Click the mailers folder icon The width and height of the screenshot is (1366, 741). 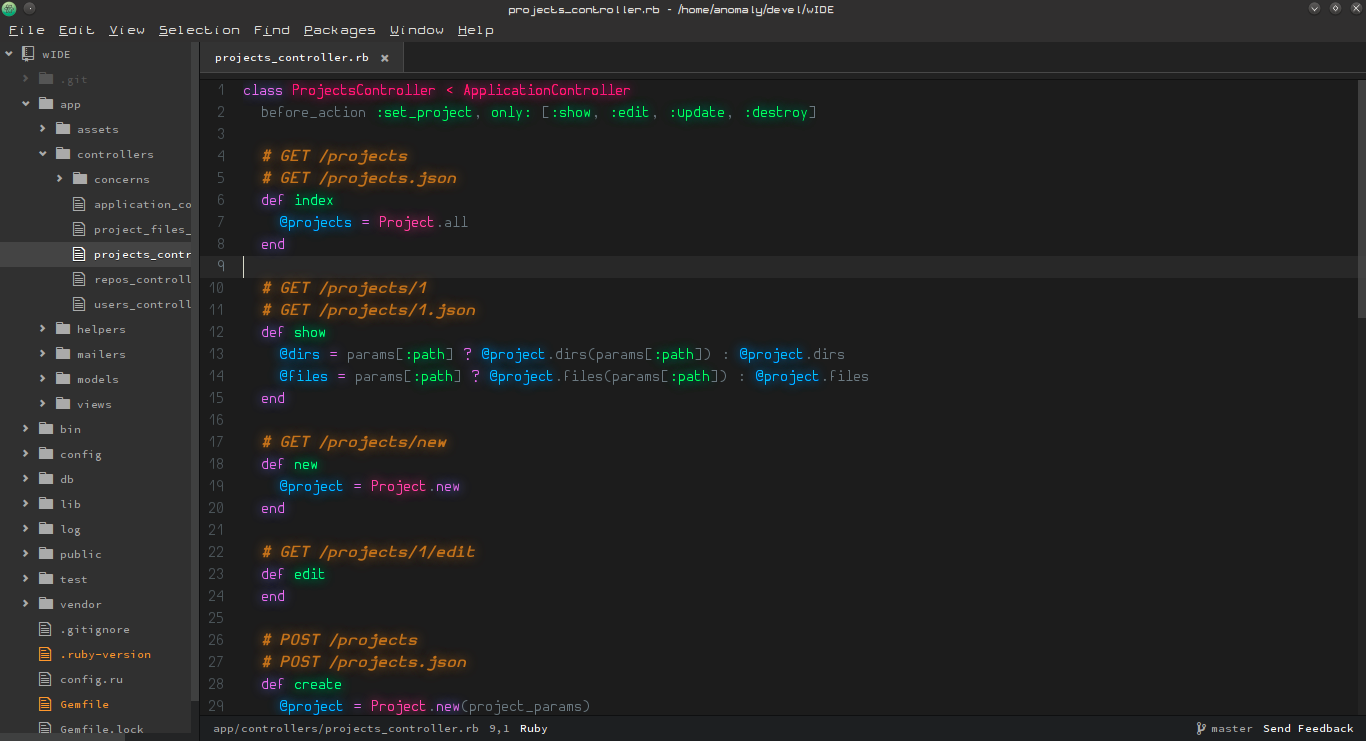click(63, 354)
